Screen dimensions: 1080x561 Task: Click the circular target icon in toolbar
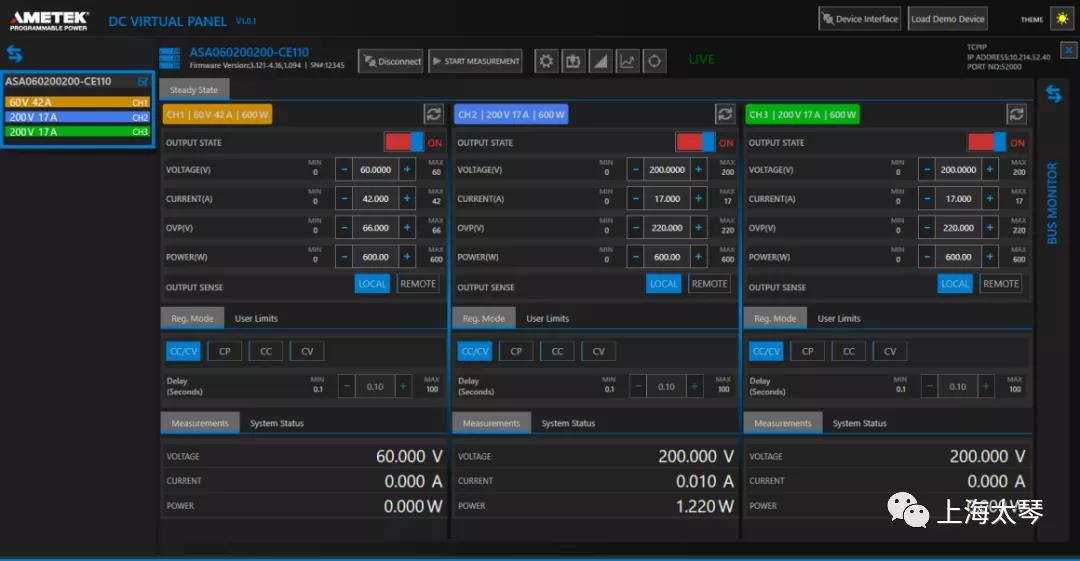tap(654, 61)
